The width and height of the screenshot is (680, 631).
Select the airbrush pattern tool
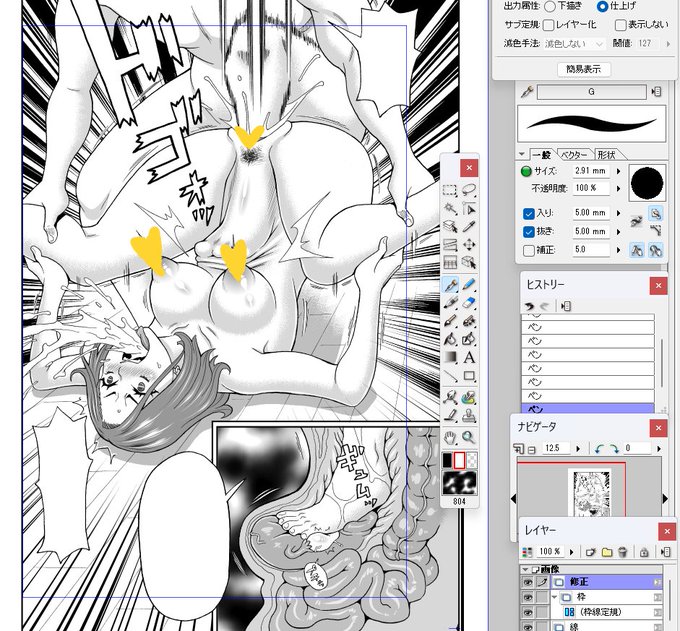(469, 321)
